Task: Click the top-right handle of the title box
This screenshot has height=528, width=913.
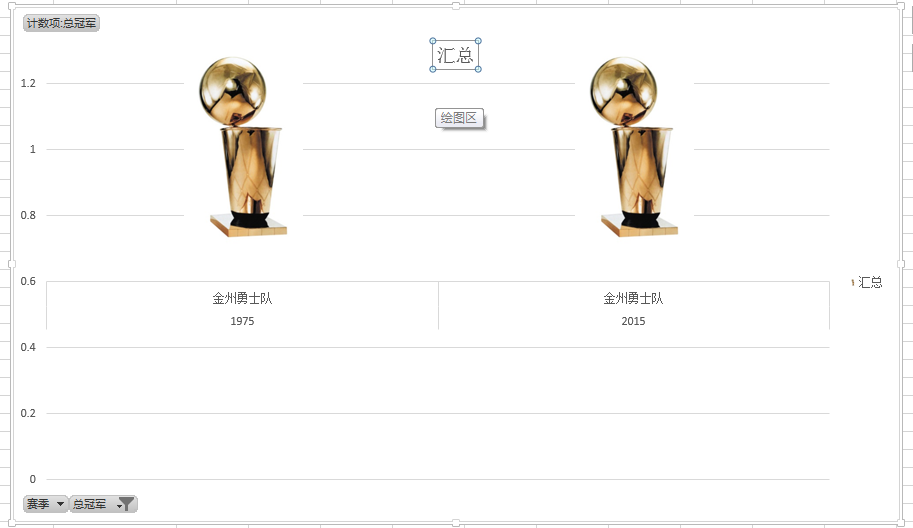Action: (x=478, y=41)
